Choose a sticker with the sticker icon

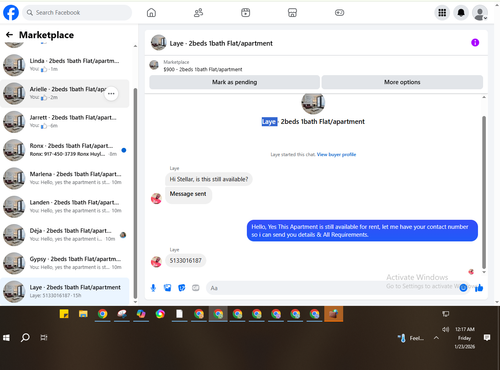(182, 288)
